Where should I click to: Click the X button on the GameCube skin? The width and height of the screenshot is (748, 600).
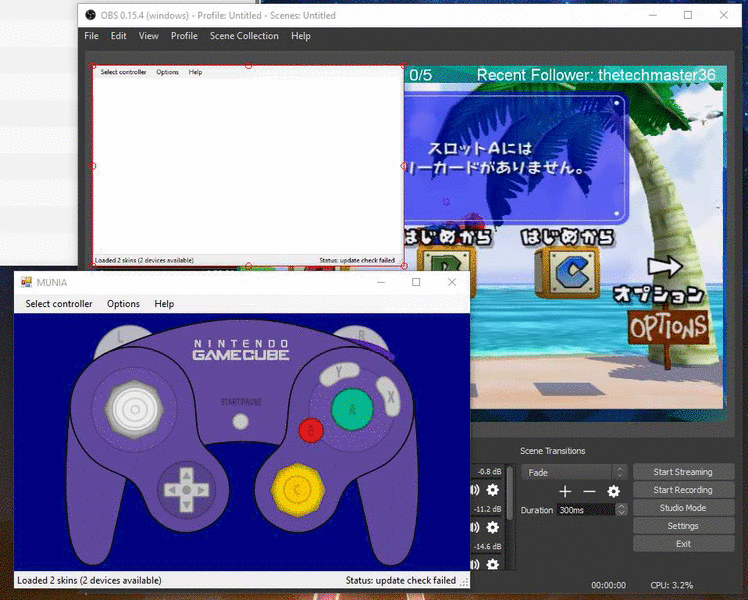click(x=389, y=396)
